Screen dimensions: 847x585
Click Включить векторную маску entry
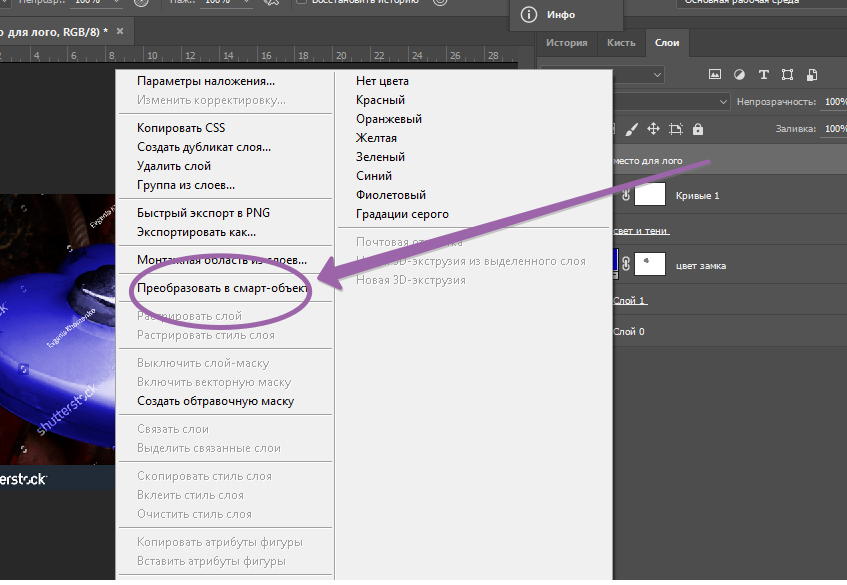coord(214,382)
